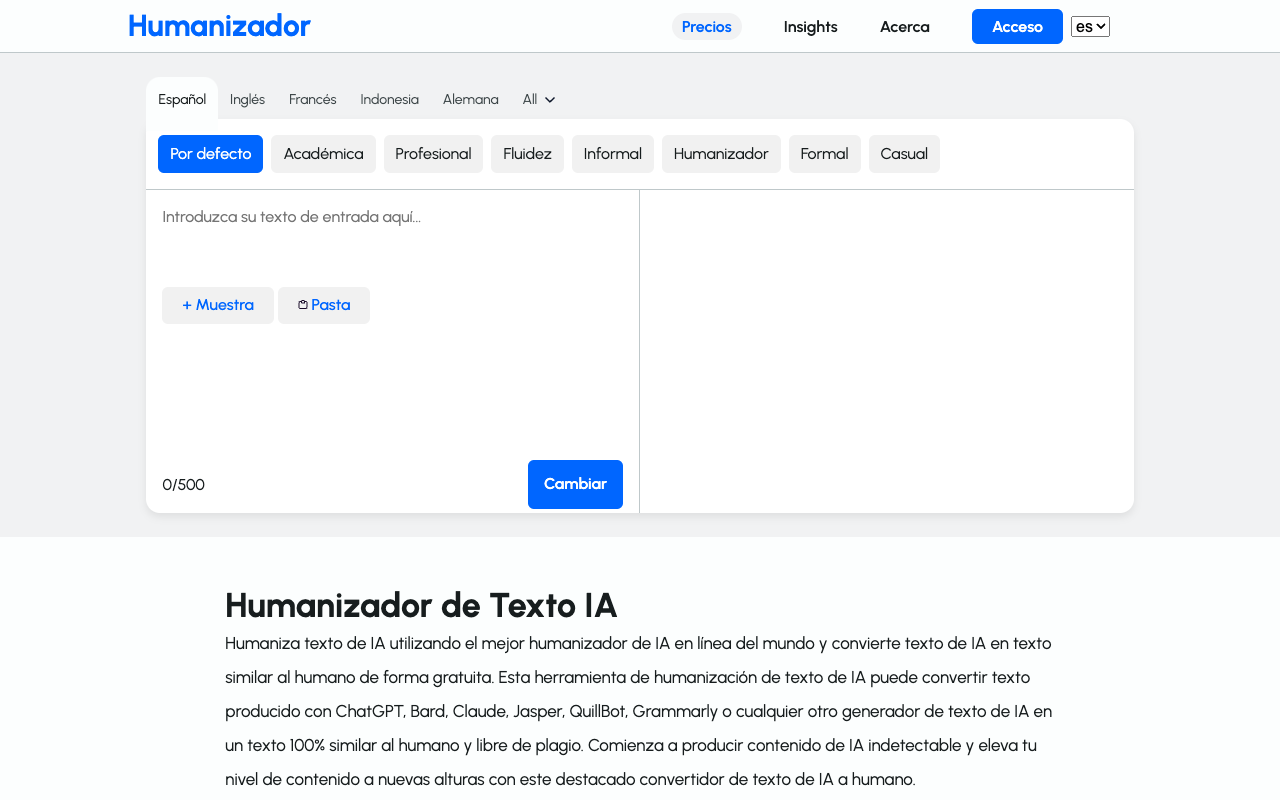Open the Humanizador logo home link
The height and width of the screenshot is (800, 1280).
pyautogui.click(x=219, y=26)
